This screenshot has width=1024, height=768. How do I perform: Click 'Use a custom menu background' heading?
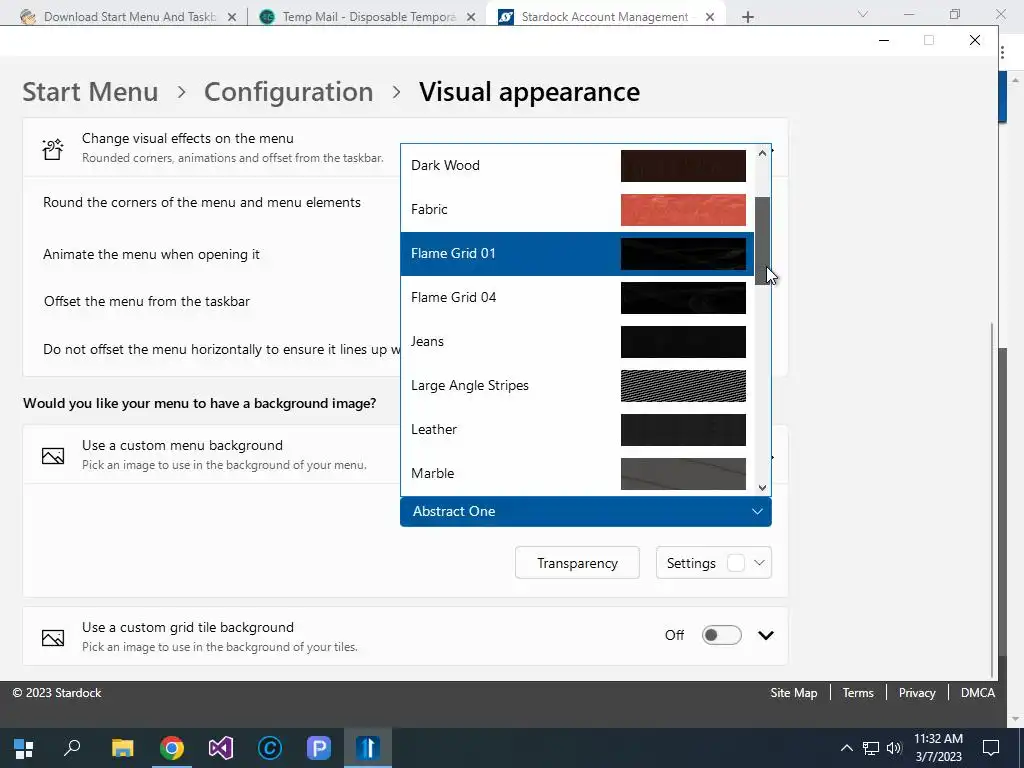coord(182,445)
